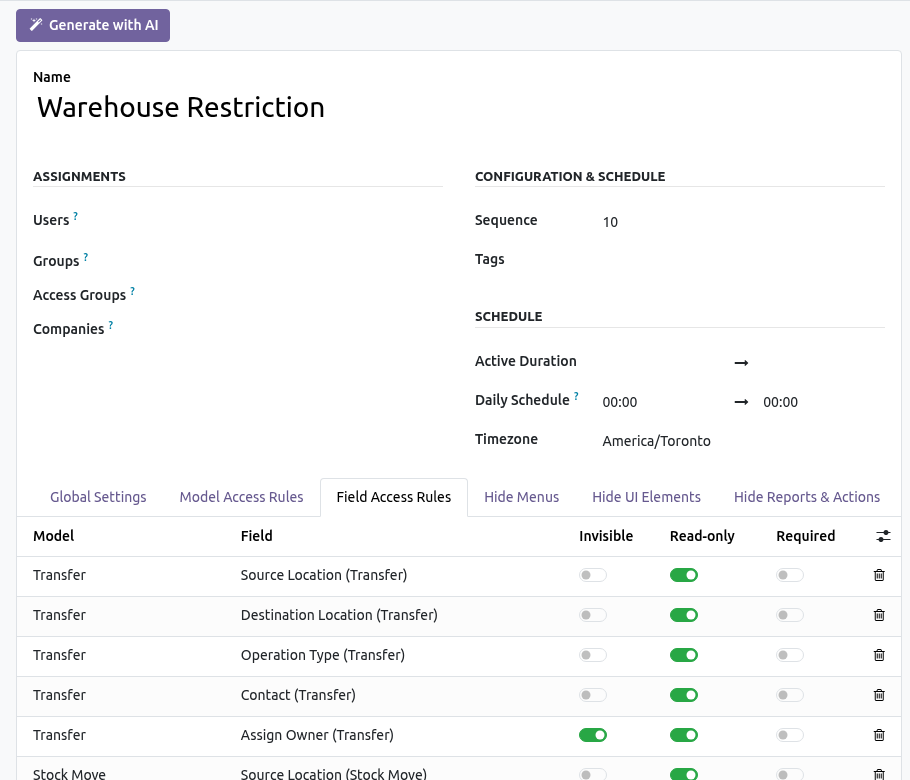This screenshot has height=780, width=910.
Task: Enable Invisible for Operation Type (Transfer)
Action: [593, 655]
